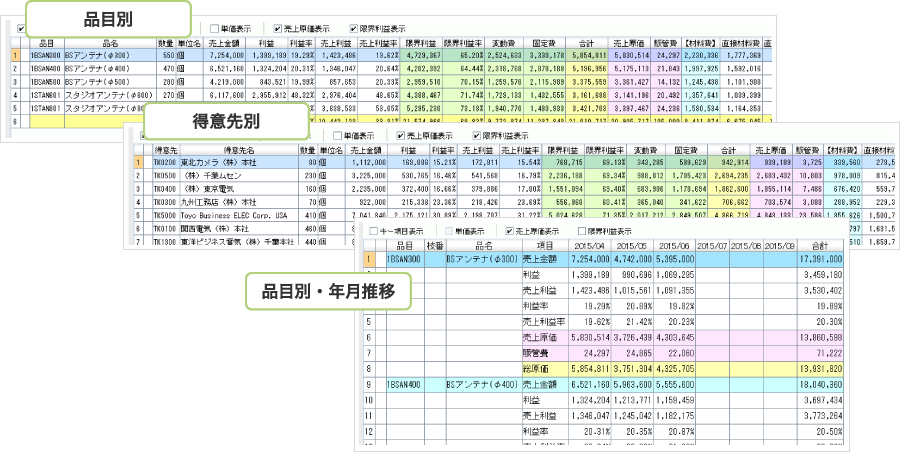Select row 9 header in 年月推移 grid
The height and width of the screenshot is (452, 900).
point(371,383)
